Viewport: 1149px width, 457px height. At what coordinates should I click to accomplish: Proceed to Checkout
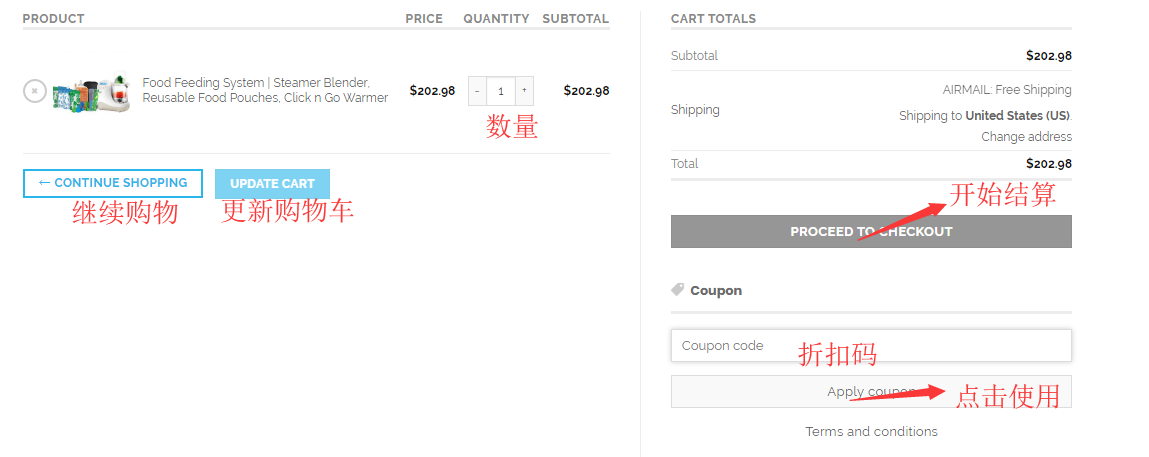[871, 231]
